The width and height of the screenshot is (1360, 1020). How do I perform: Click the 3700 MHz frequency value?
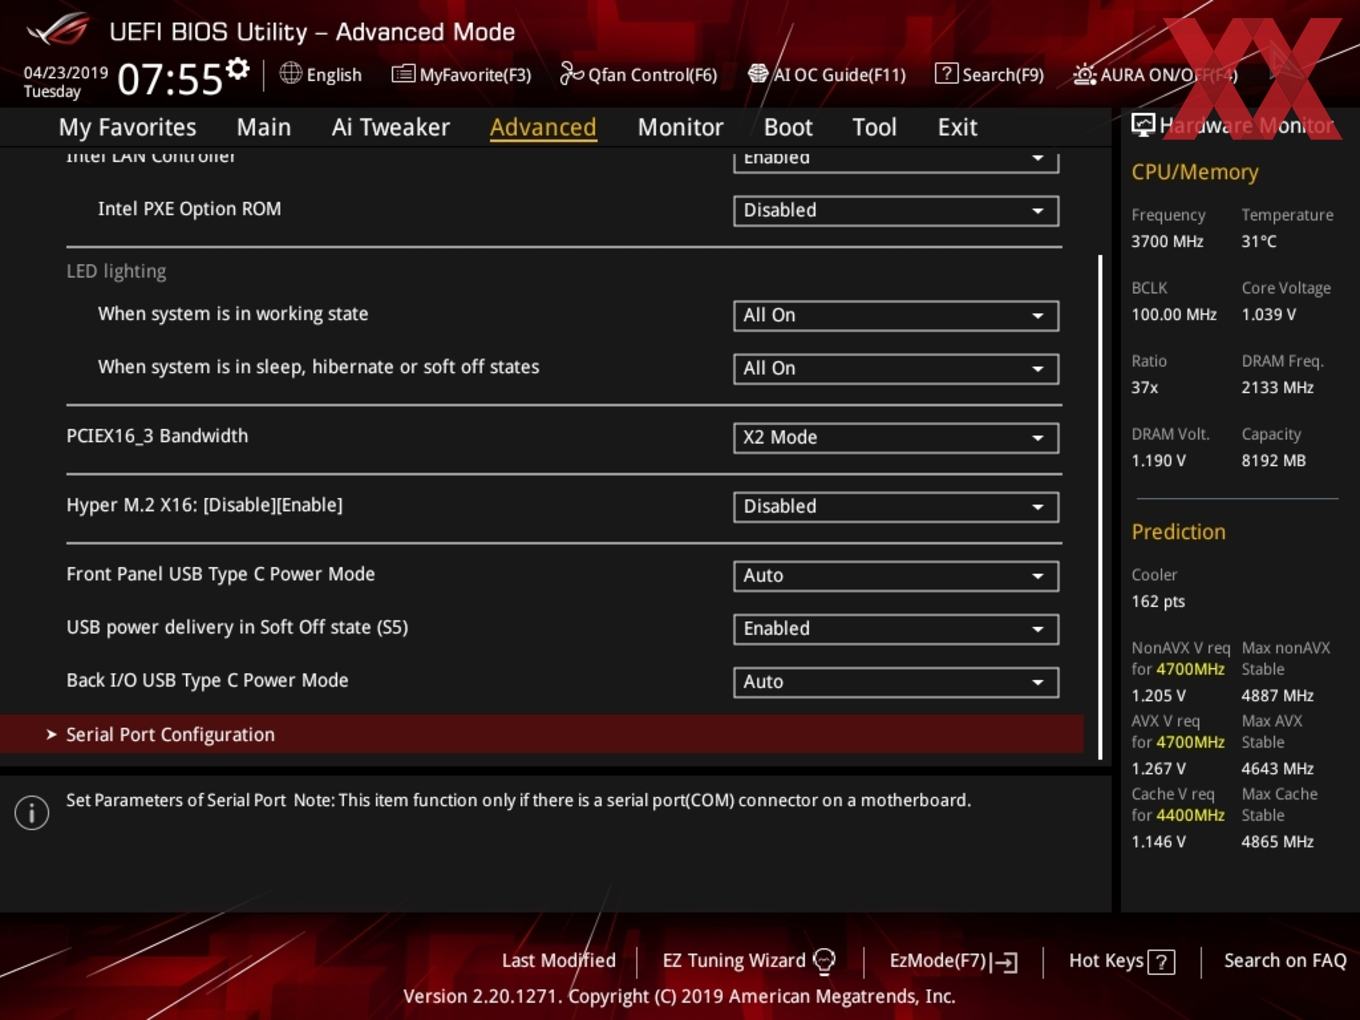click(1167, 241)
